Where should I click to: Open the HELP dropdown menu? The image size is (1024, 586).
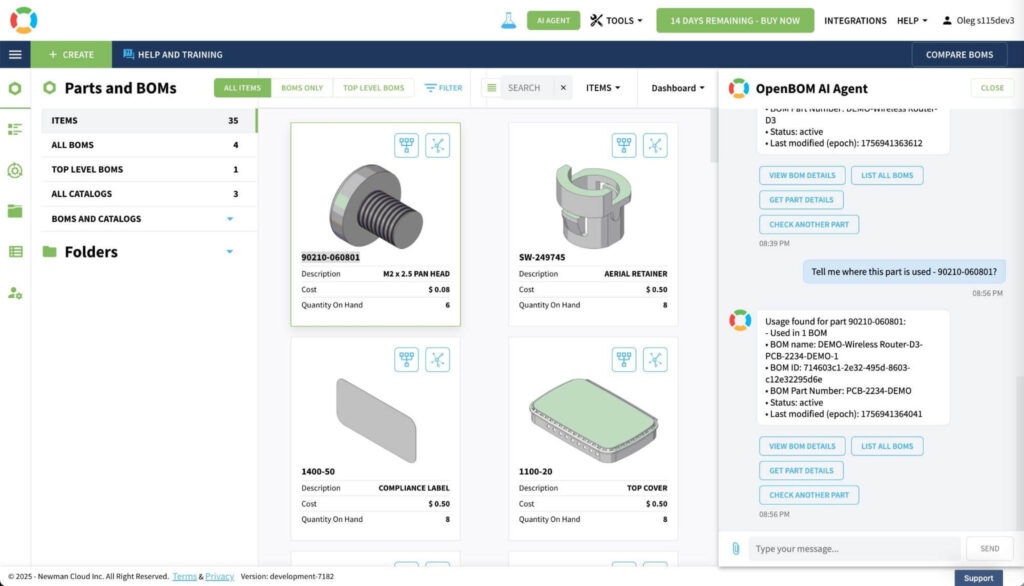pyautogui.click(x=912, y=20)
